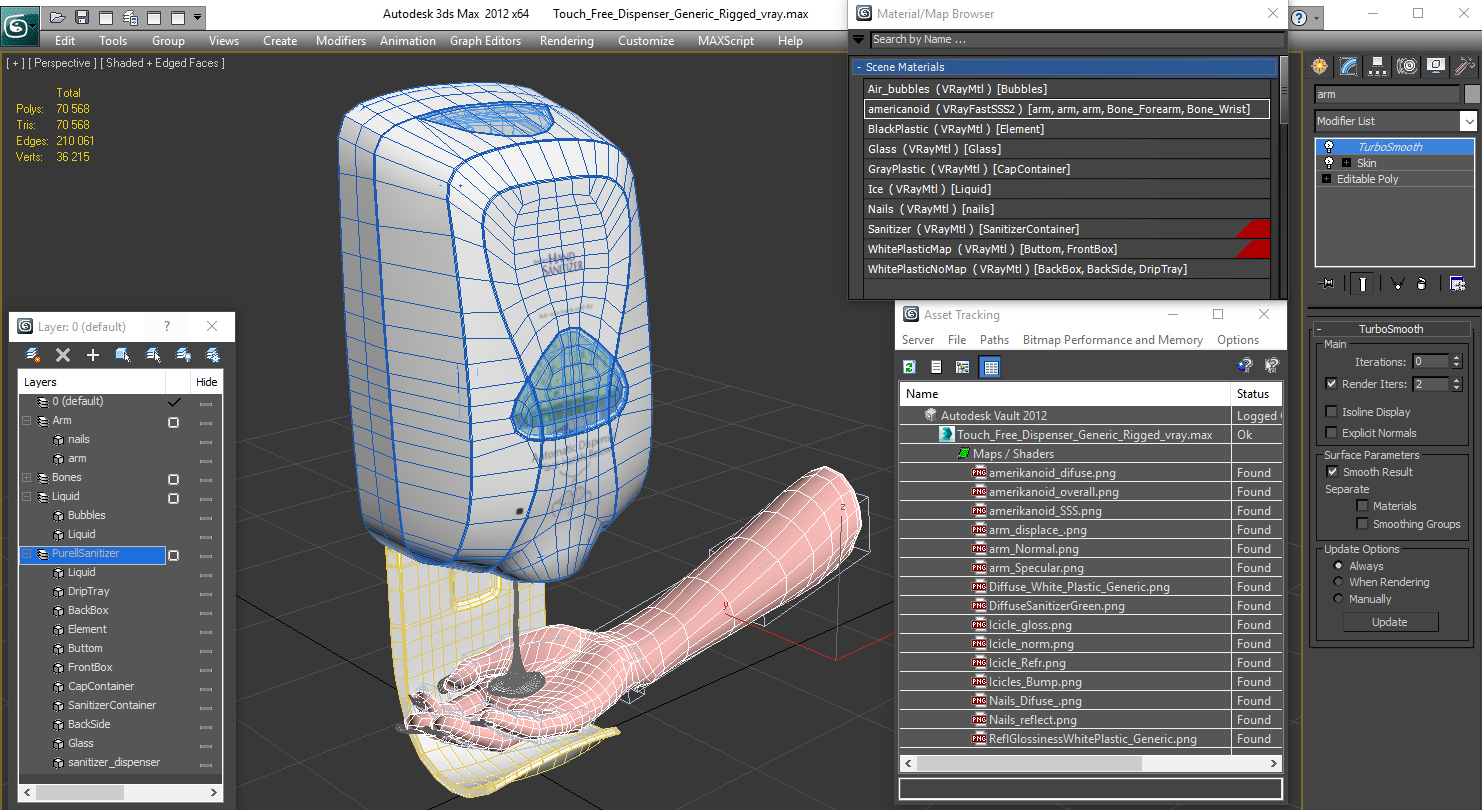Click the Table View icon in Asset Tracking

991,367
